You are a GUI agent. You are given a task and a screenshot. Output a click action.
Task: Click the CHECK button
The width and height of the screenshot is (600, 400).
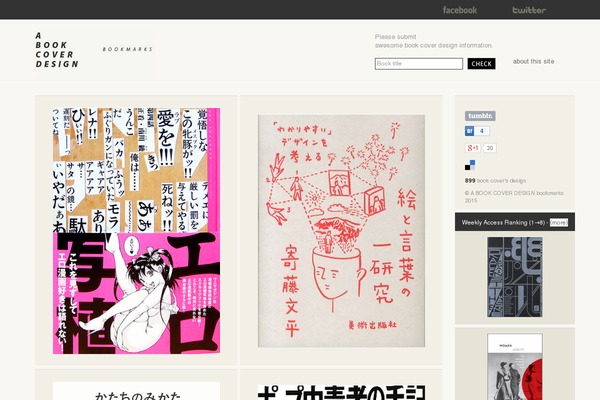481,64
